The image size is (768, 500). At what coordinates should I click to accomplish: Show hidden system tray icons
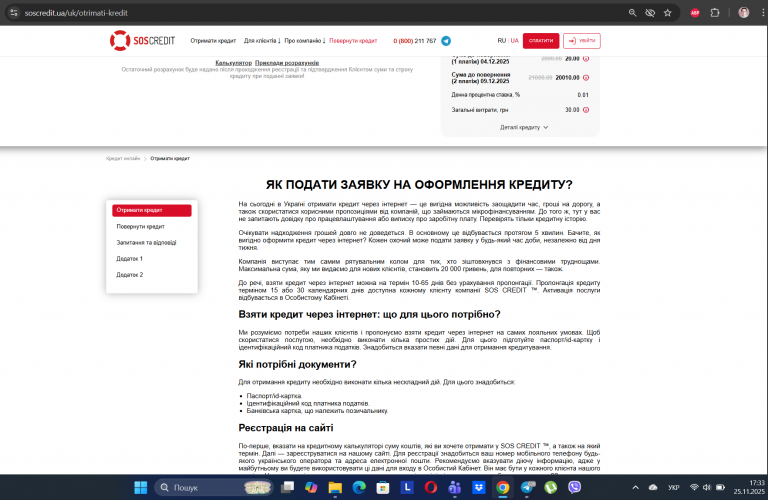[635, 487]
